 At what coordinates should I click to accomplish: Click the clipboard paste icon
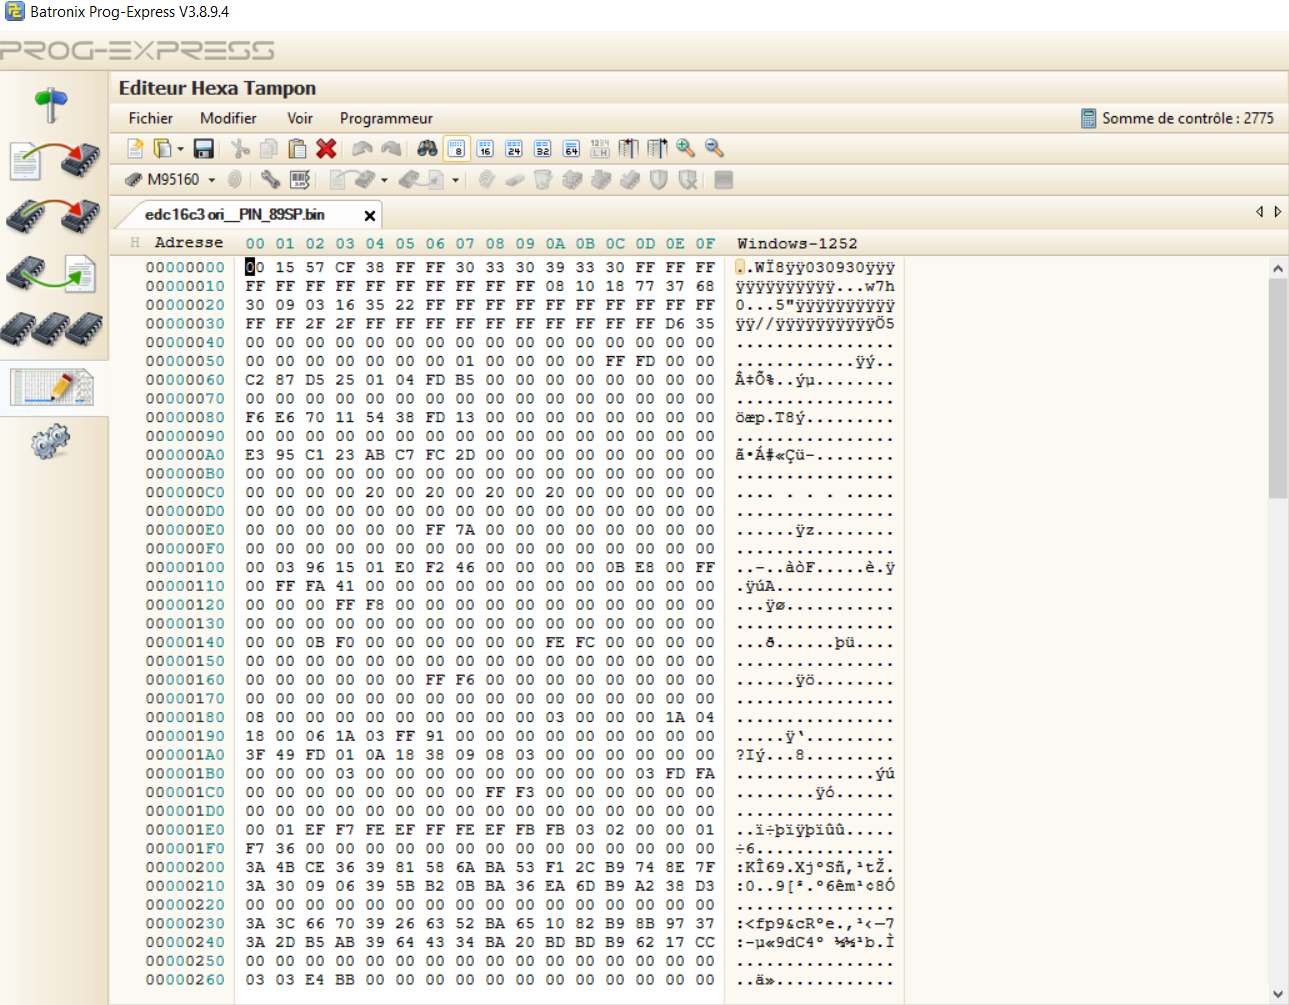pos(297,148)
